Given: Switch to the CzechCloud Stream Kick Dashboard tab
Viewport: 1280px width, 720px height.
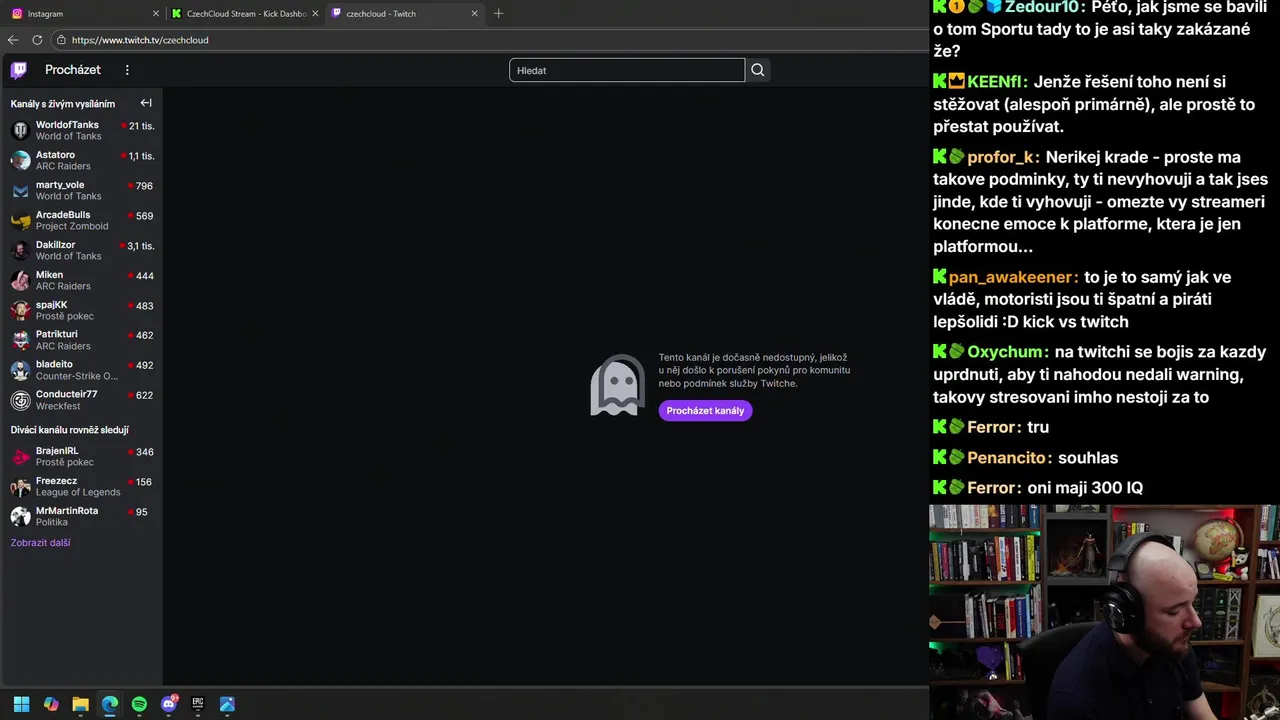Looking at the screenshot, I should (245, 14).
